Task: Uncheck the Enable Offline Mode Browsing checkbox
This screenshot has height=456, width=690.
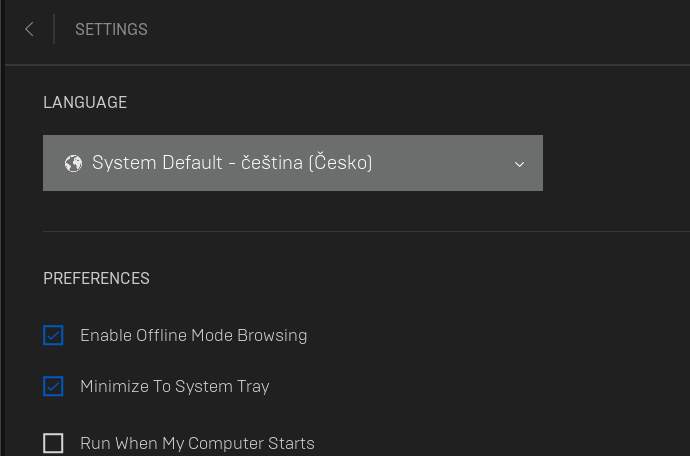Action: (53, 335)
